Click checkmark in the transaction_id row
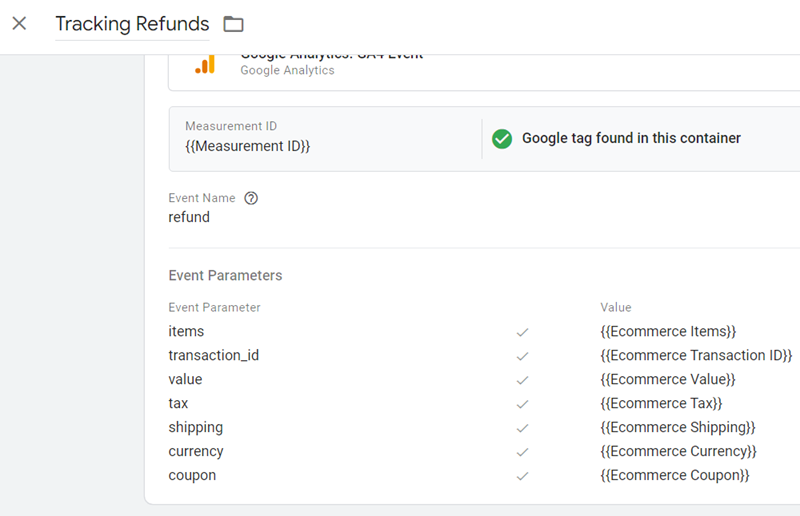The image size is (800, 516). coord(522,356)
